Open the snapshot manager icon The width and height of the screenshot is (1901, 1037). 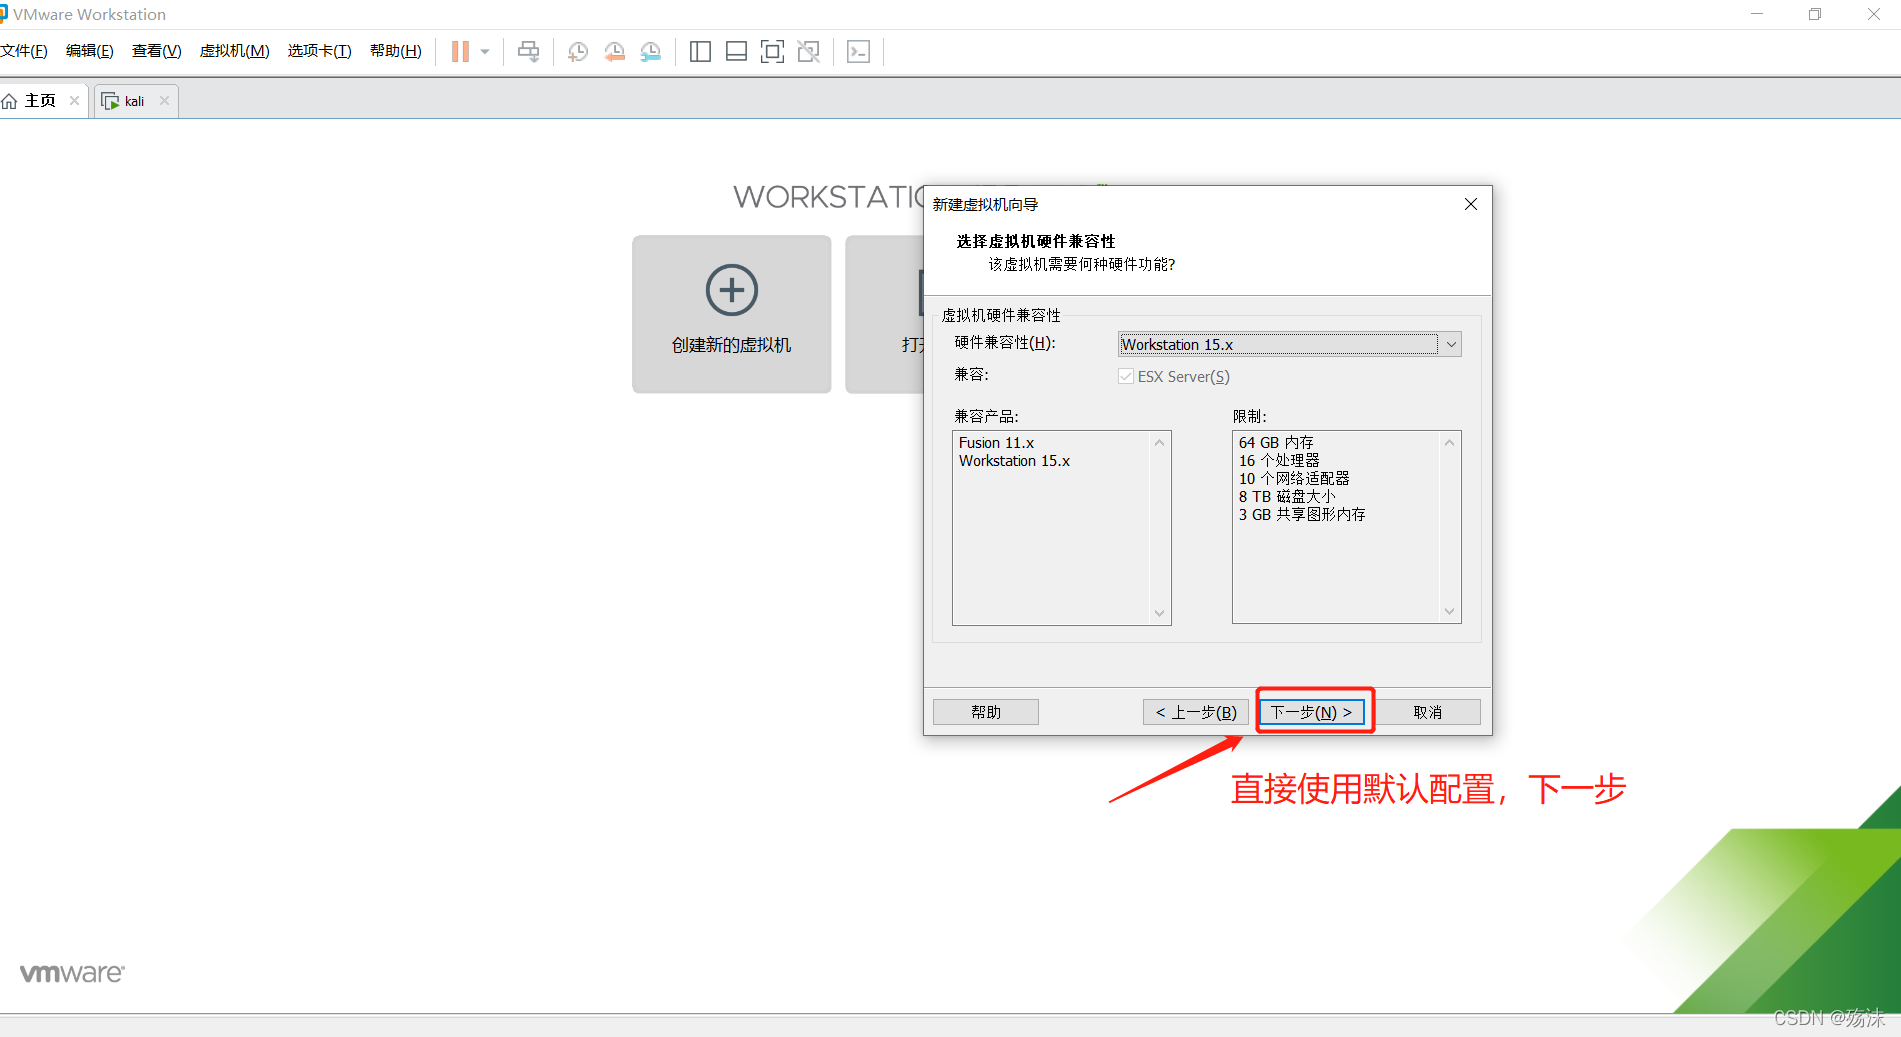[651, 52]
